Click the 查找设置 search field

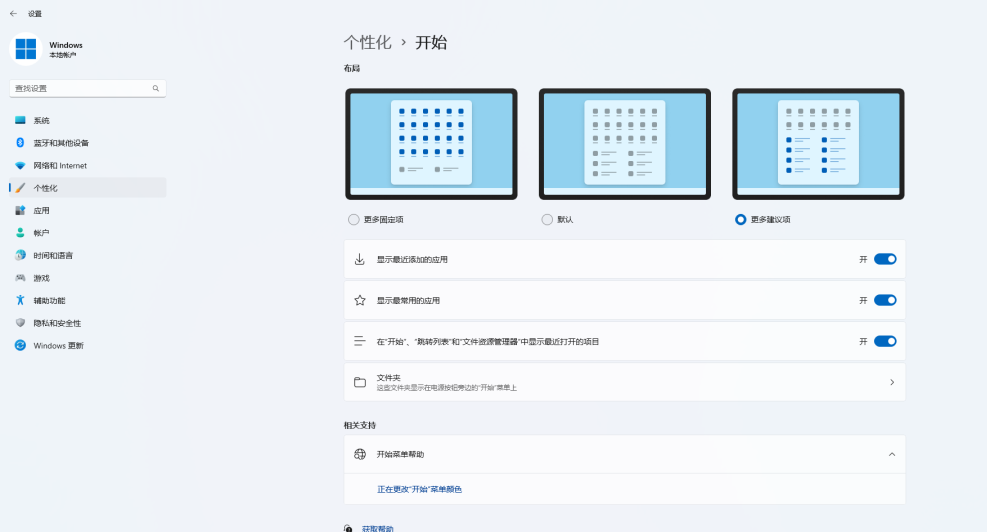point(88,88)
